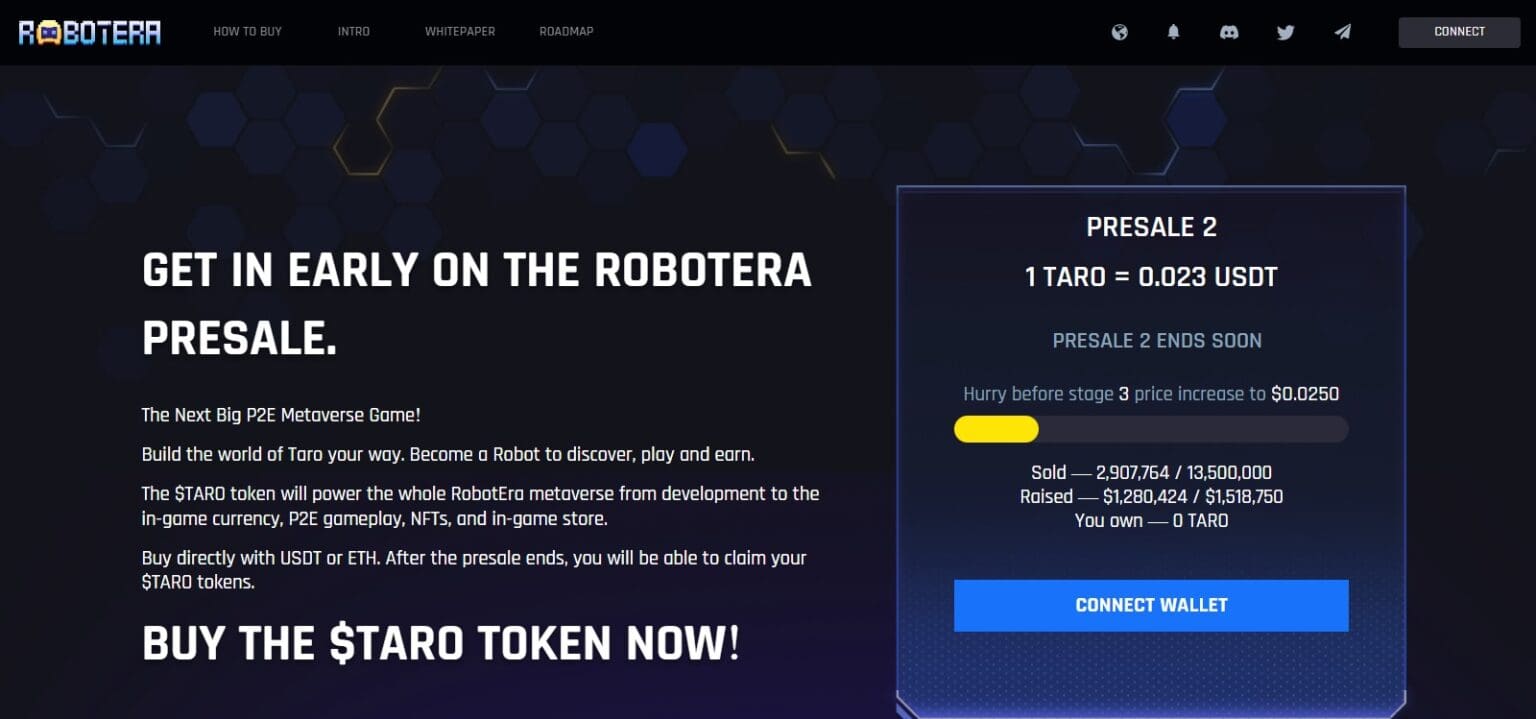This screenshot has height=719, width=1536.
Task: Navigate to the Roadmap section
Action: coord(566,32)
